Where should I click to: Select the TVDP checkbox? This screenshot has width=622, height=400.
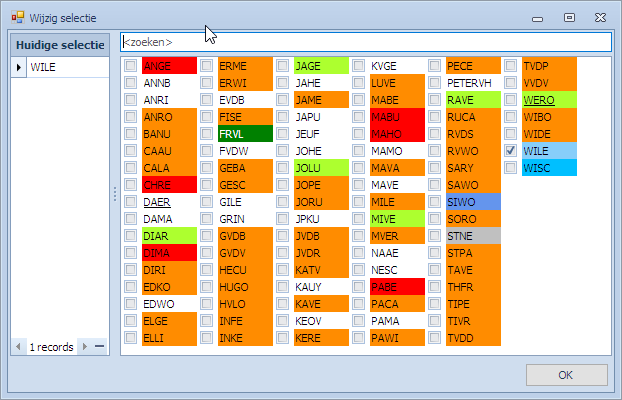tap(511, 65)
